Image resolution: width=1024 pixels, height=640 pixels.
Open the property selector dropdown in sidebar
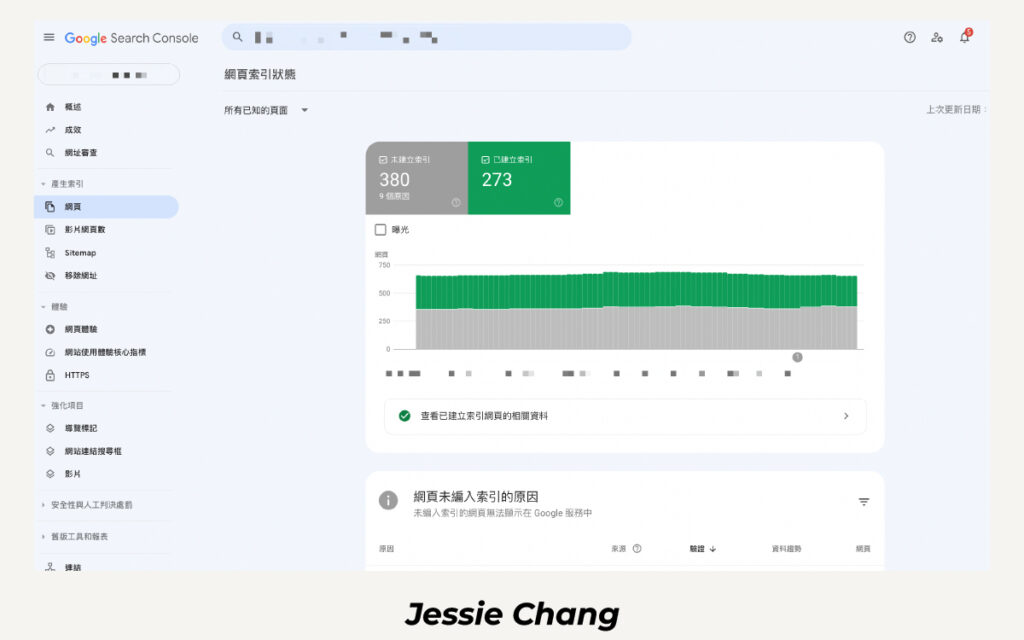tap(108, 74)
